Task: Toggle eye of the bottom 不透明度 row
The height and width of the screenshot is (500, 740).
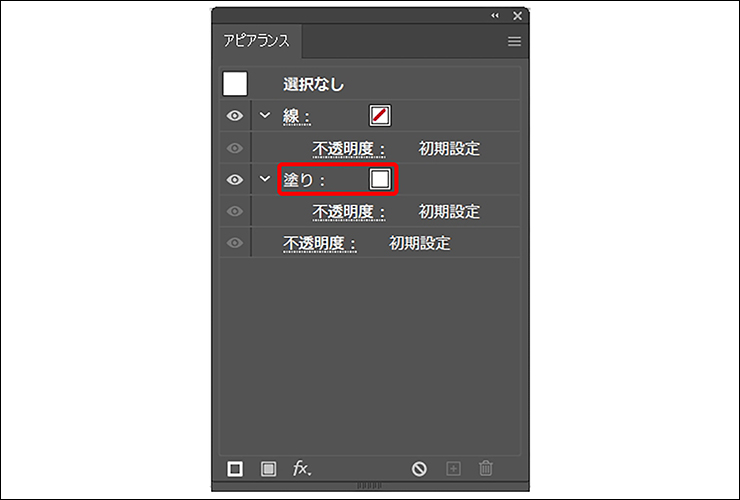Action: [x=235, y=243]
